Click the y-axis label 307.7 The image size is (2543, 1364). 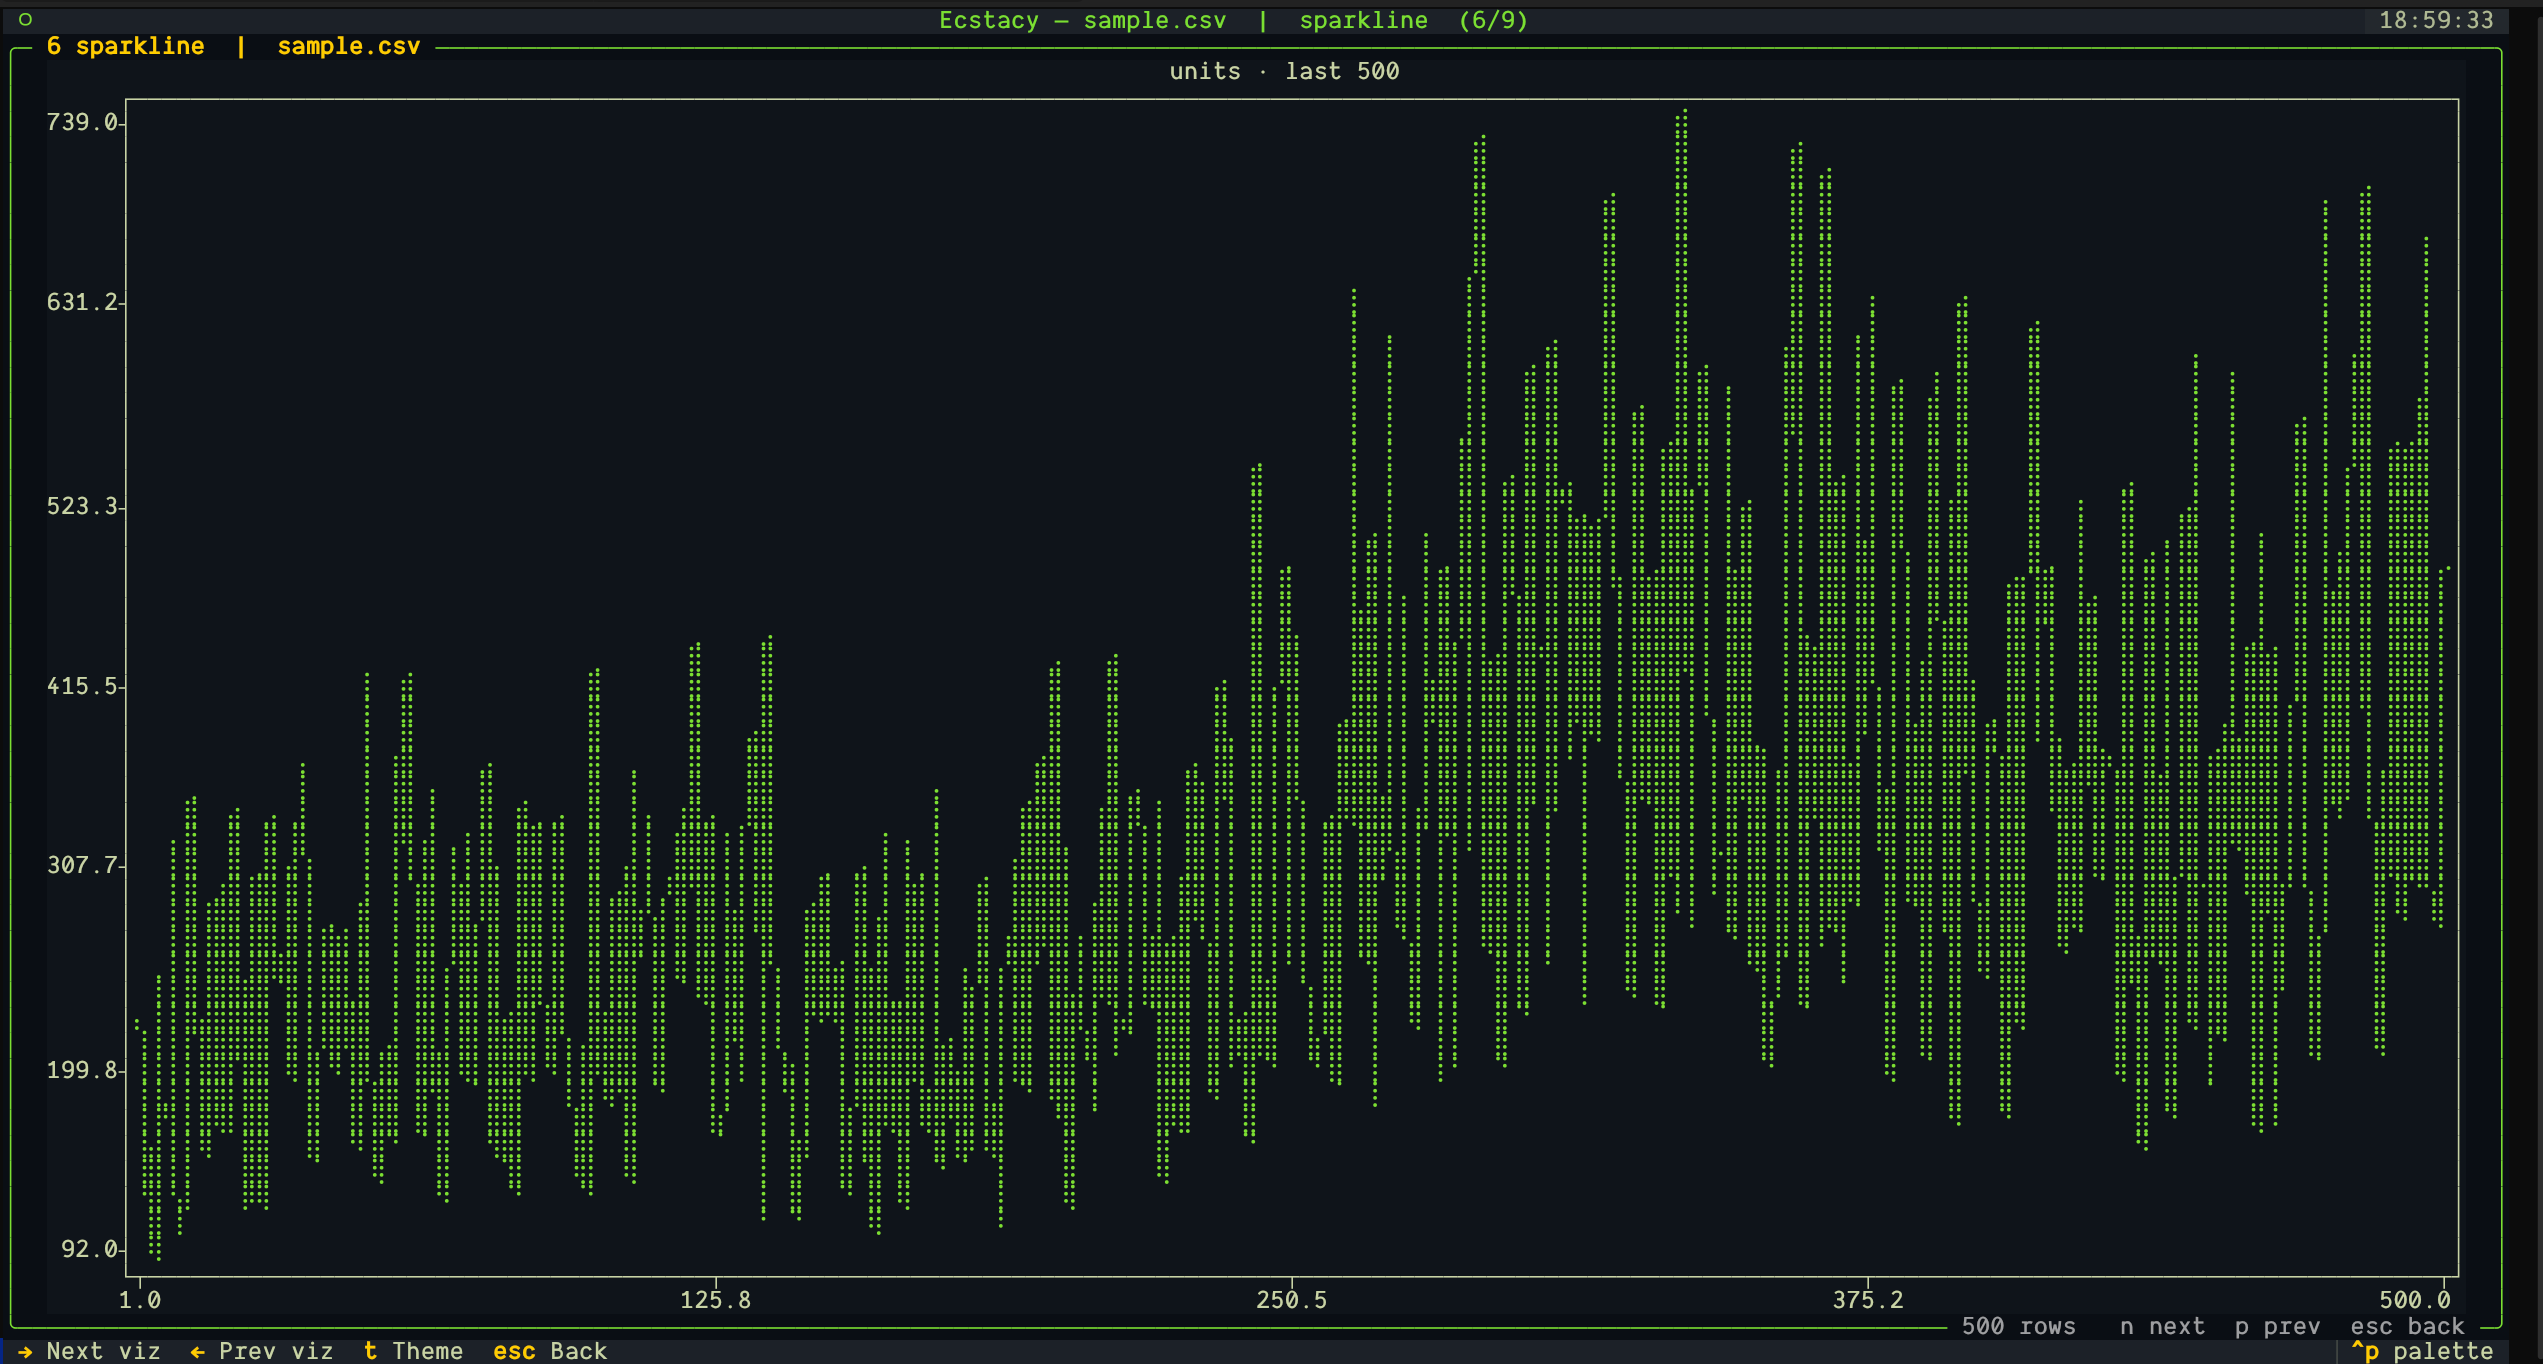pyautogui.click(x=82, y=865)
